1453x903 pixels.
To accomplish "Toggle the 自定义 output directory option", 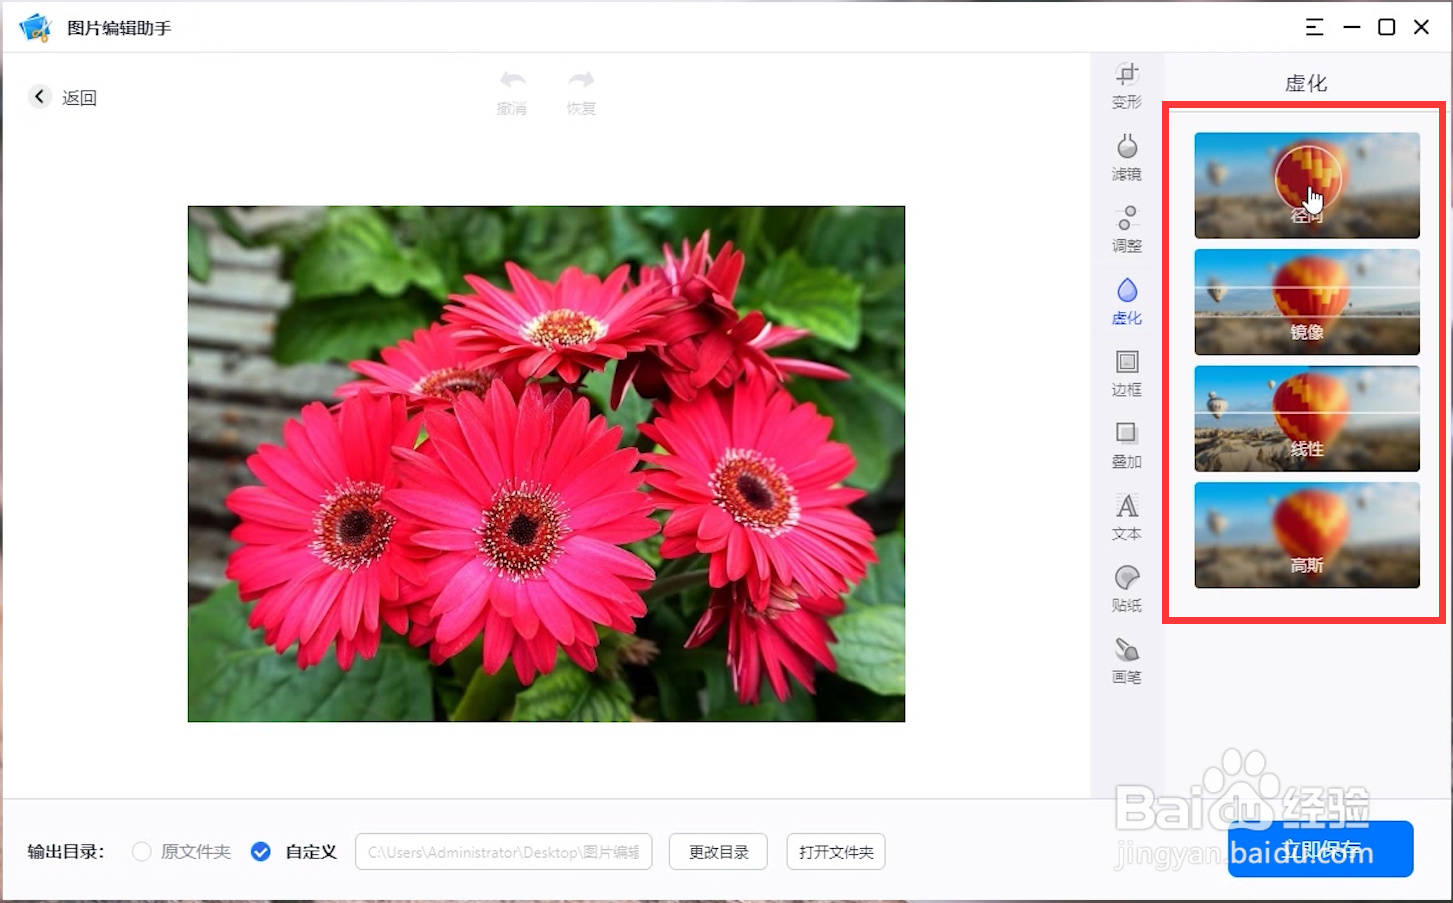I will click(x=261, y=851).
